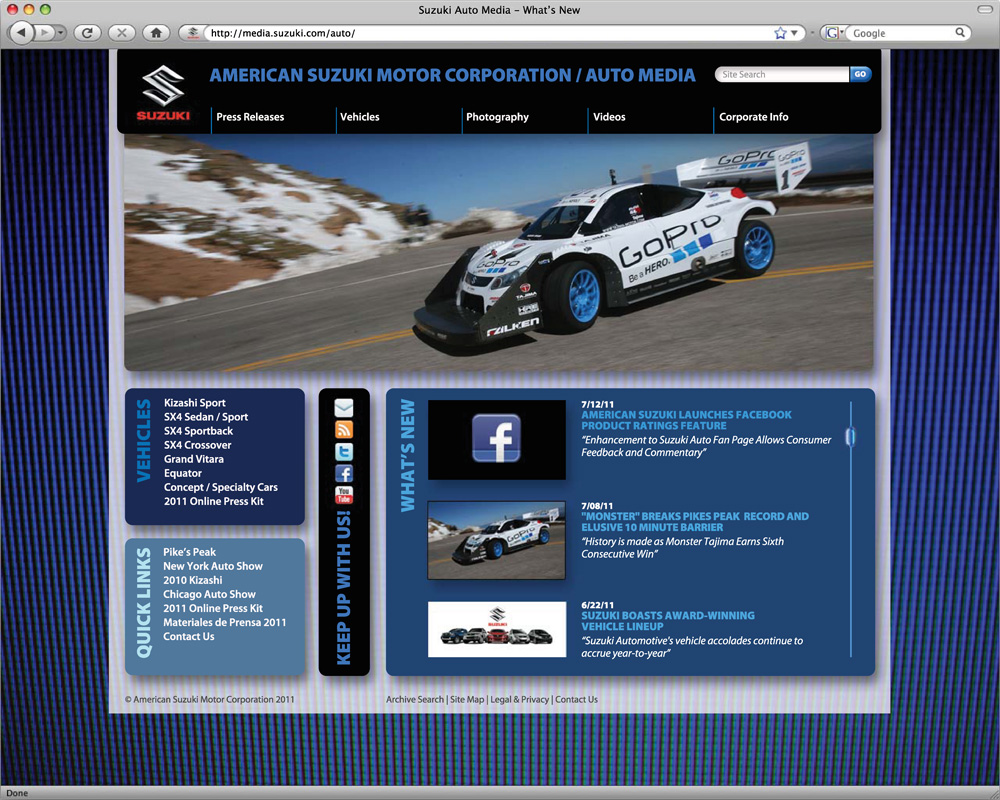Open the Press Releases menu
The width and height of the screenshot is (1000, 800).
coord(250,117)
